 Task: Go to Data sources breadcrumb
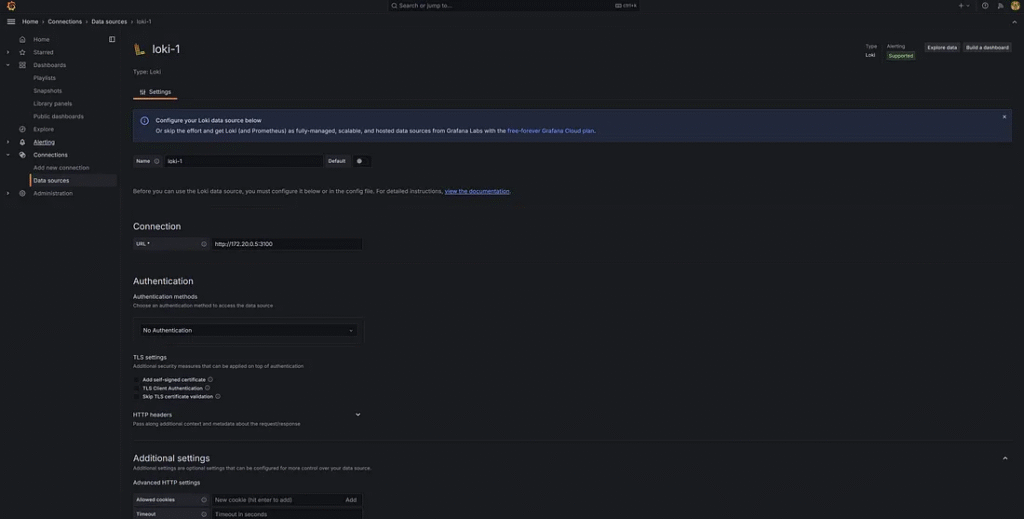pyautogui.click(x=109, y=22)
